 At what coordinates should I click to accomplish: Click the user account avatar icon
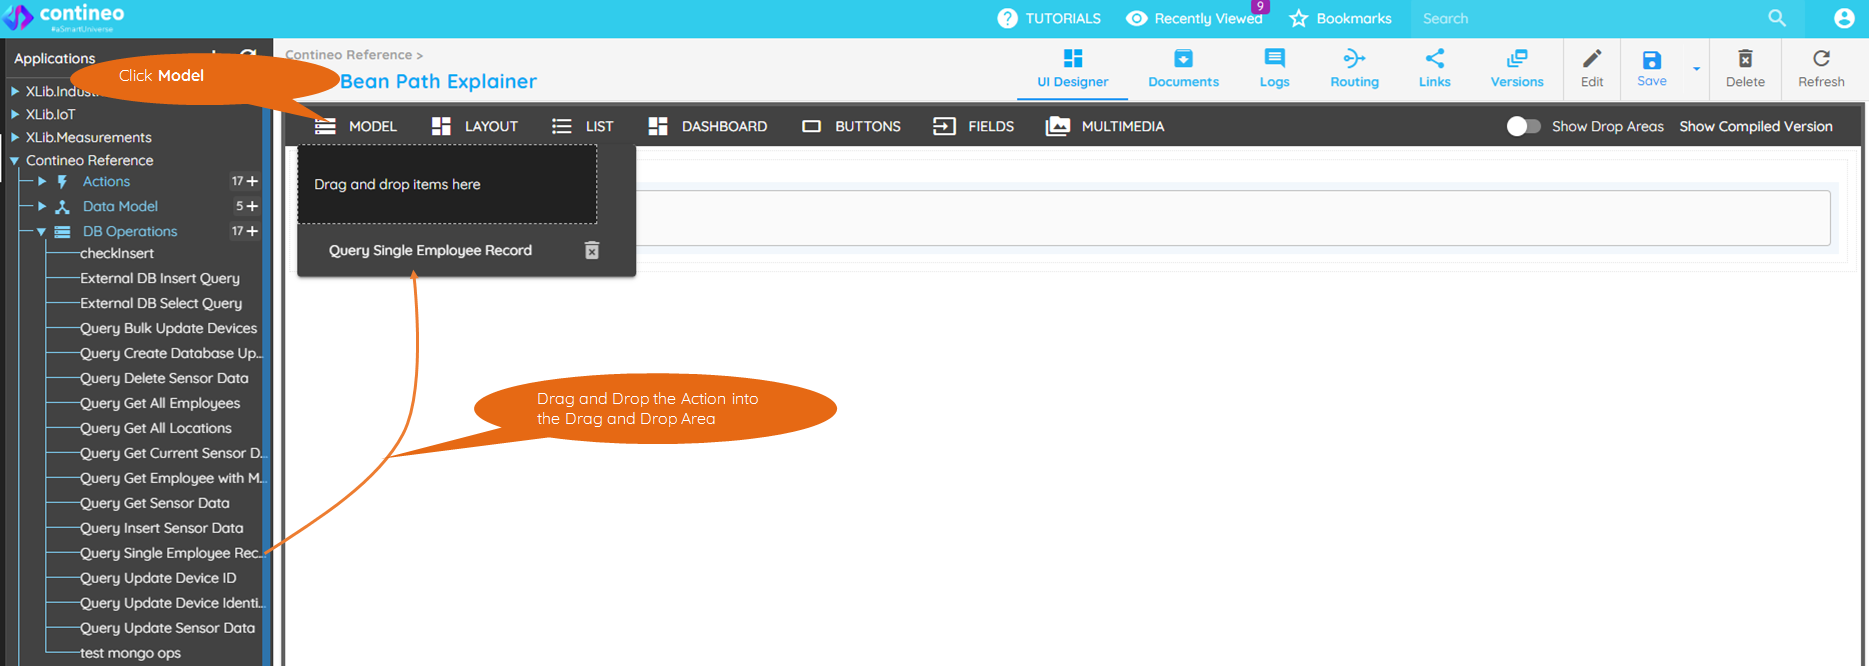coord(1844,18)
